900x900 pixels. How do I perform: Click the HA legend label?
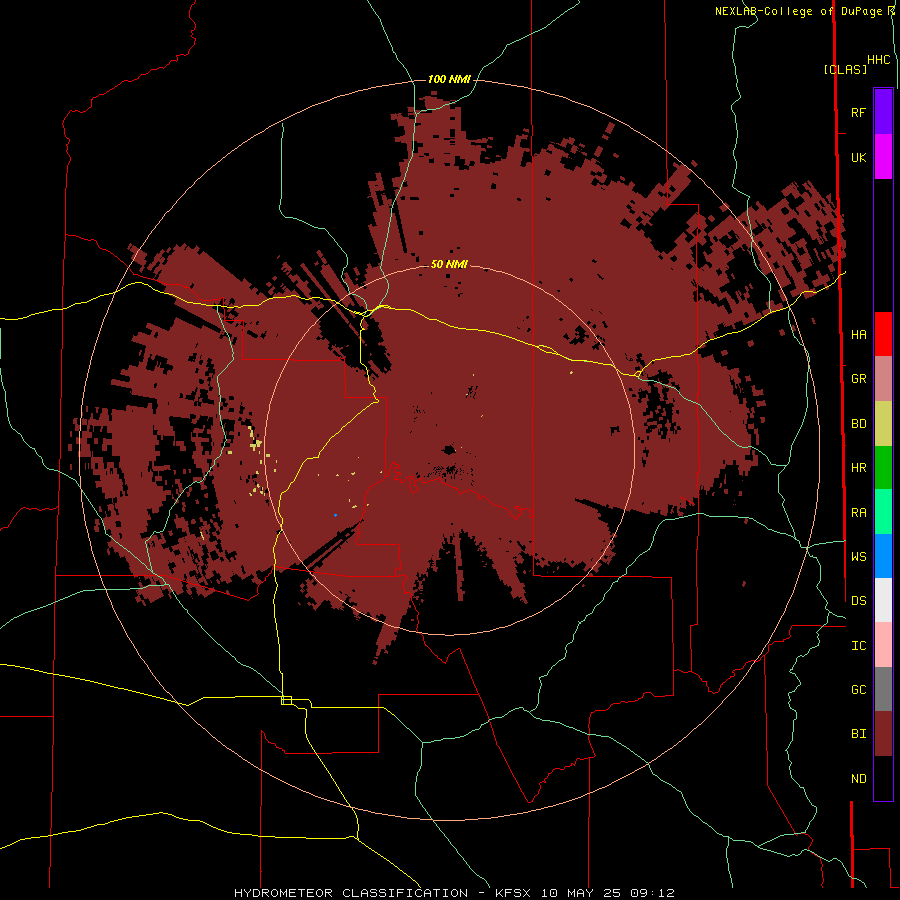click(x=858, y=334)
